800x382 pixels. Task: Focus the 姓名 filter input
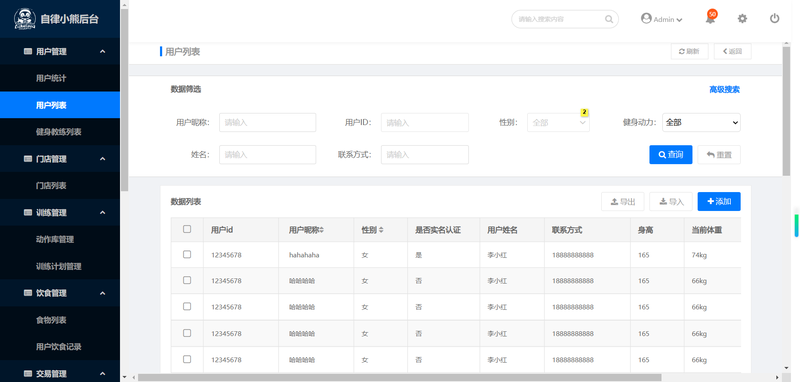click(x=267, y=155)
